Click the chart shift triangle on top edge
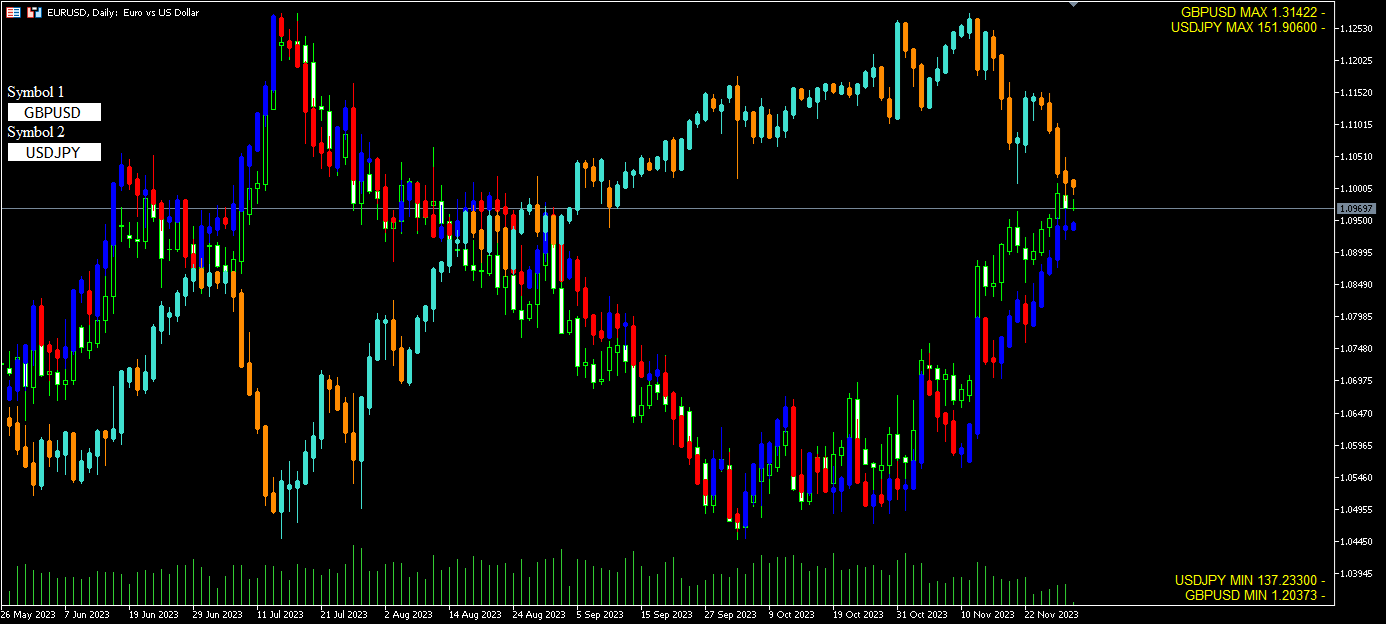This screenshot has width=1386, height=624. click(x=1074, y=5)
